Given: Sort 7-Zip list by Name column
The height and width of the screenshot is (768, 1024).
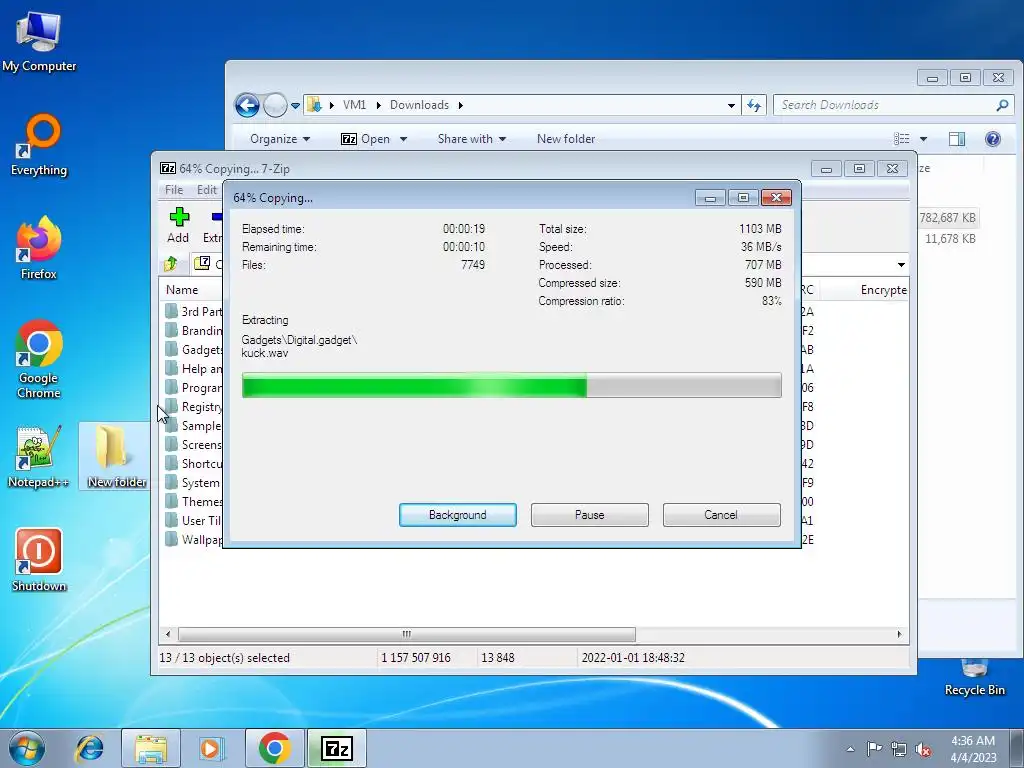Looking at the screenshot, I should point(182,289).
